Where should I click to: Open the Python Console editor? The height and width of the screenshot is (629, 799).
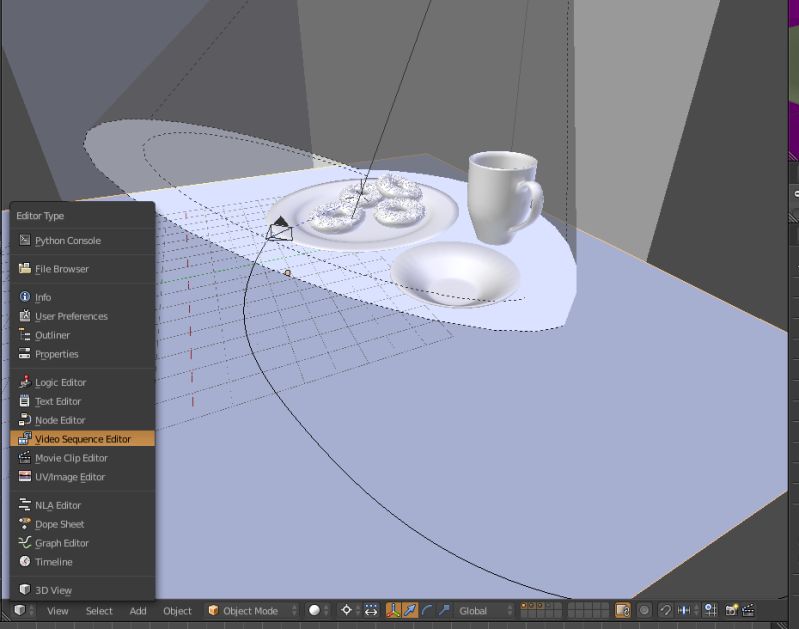tap(82, 241)
